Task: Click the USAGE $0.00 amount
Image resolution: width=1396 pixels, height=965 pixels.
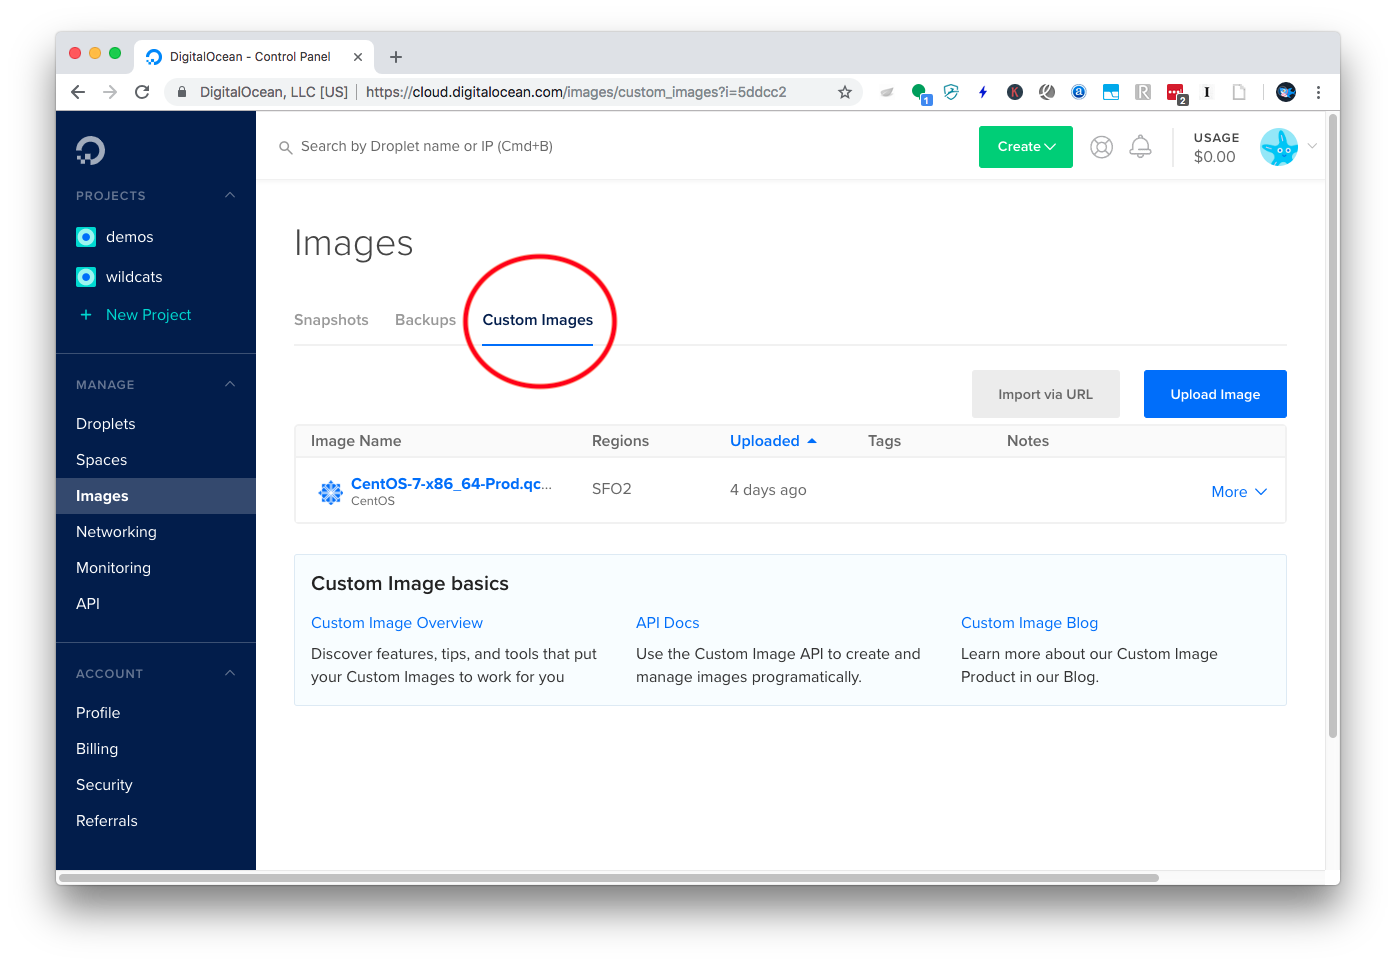Action: tap(1215, 156)
